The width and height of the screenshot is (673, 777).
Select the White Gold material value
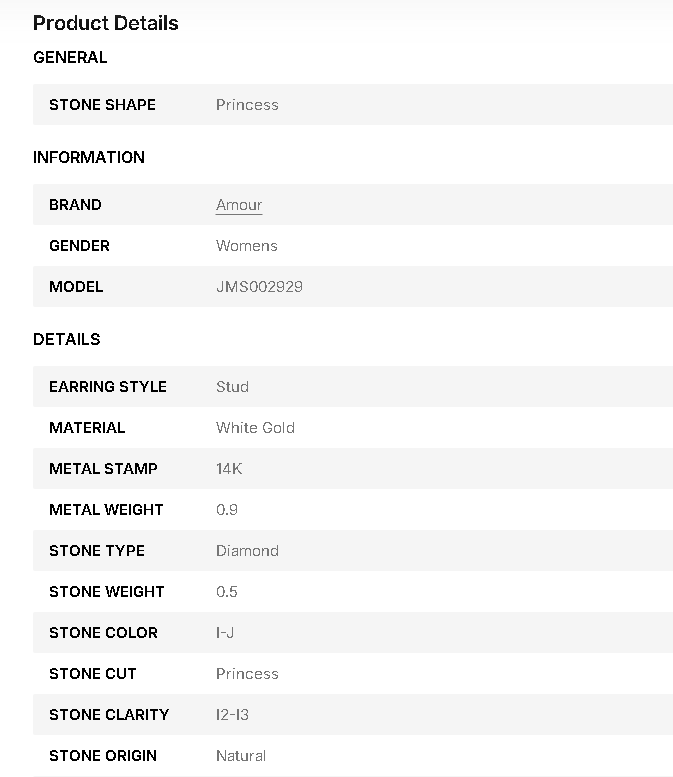click(255, 428)
